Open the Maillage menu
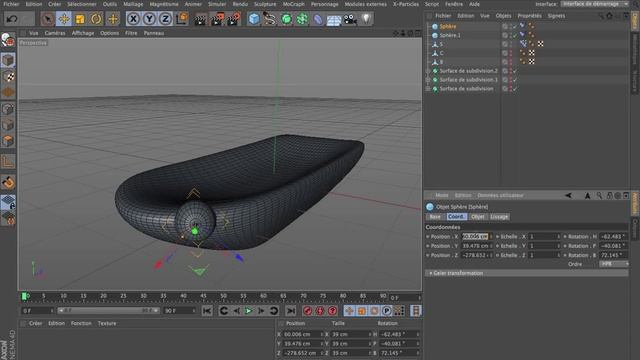Image resolution: width=640 pixels, height=360 pixels. (133, 4)
